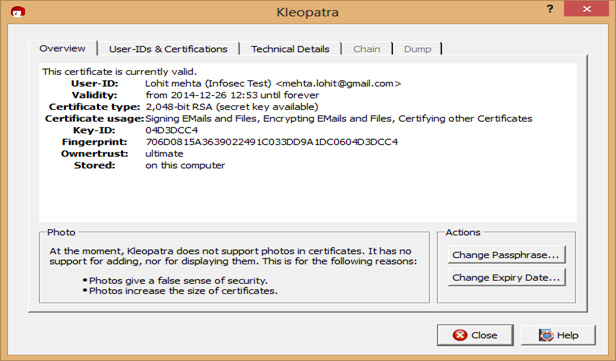
Task: Switch to the Overview tab
Action: [x=62, y=48]
